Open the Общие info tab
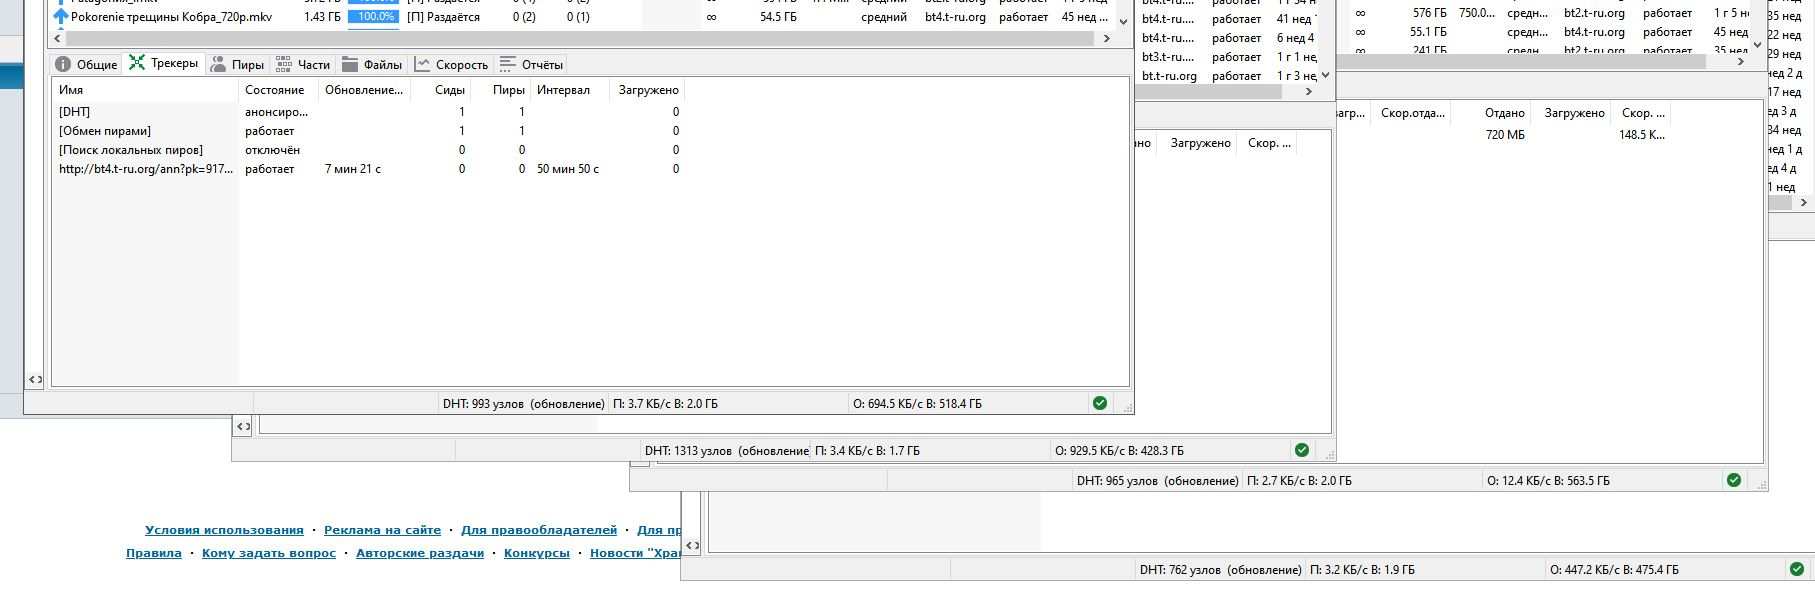This screenshot has width=1815, height=610. tap(86, 64)
